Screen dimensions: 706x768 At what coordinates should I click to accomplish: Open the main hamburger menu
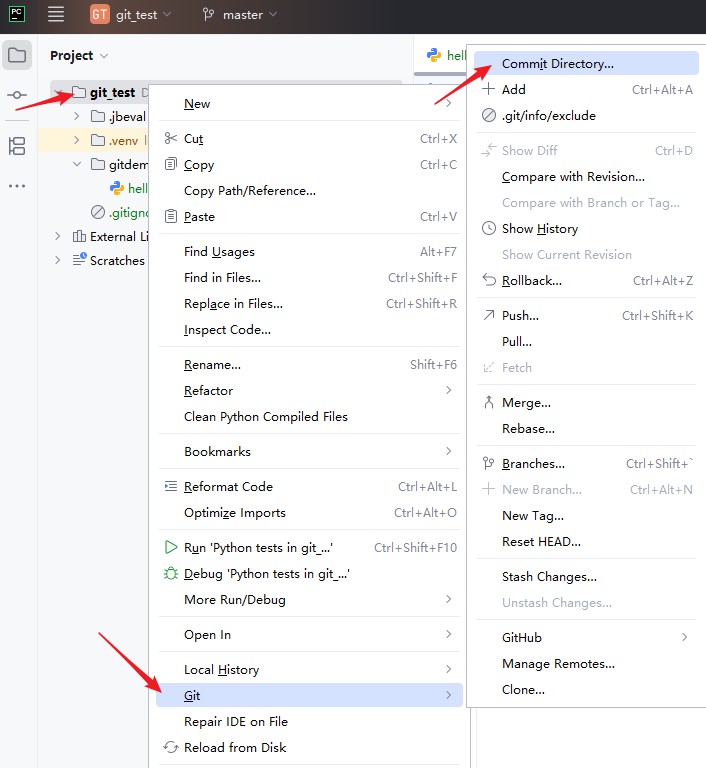(56, 14)
